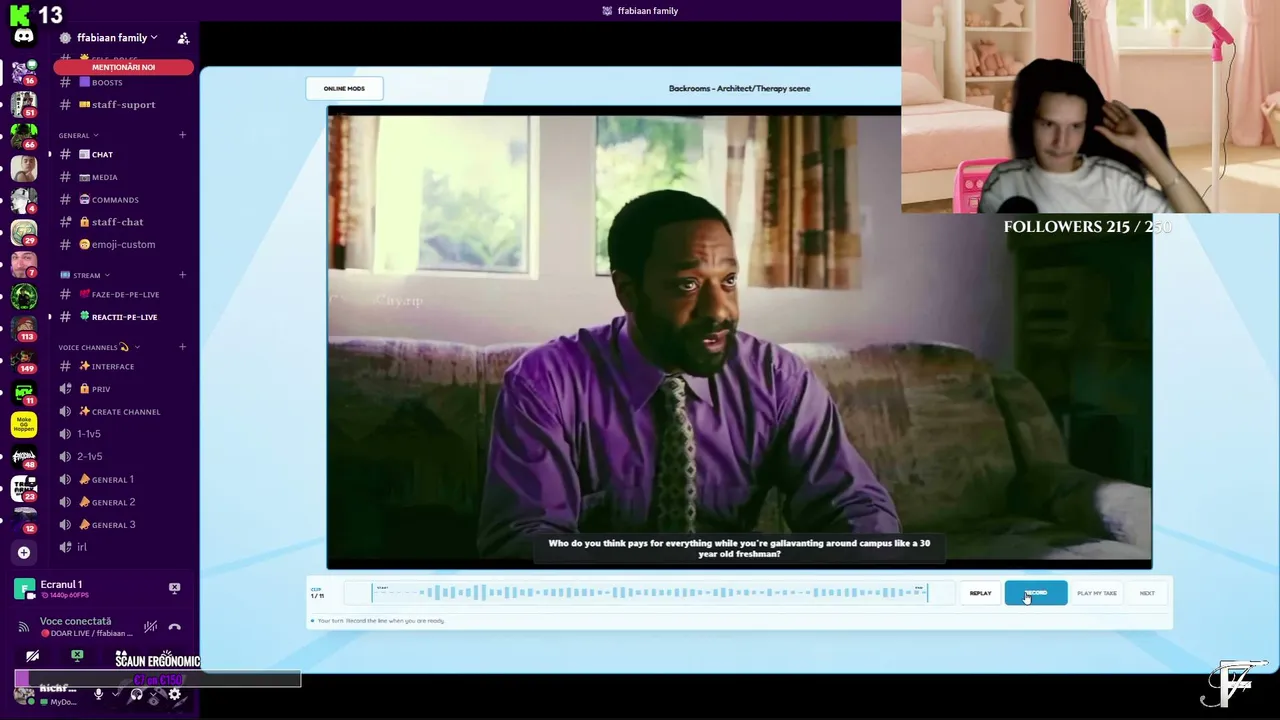Add a new server
The height and width of the screenshot is (720, 1280).
[x=24, y=552]
